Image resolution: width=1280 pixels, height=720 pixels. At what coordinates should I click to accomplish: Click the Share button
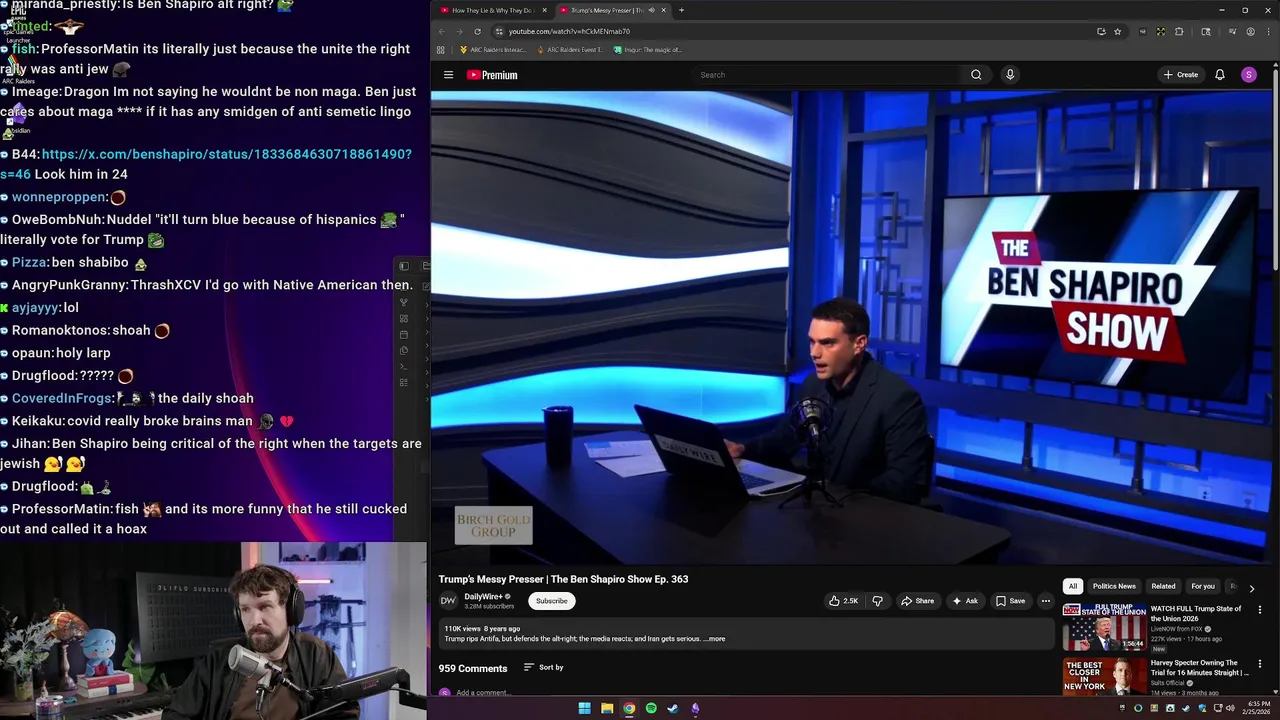pyautogui.click(x=917, y=601)
